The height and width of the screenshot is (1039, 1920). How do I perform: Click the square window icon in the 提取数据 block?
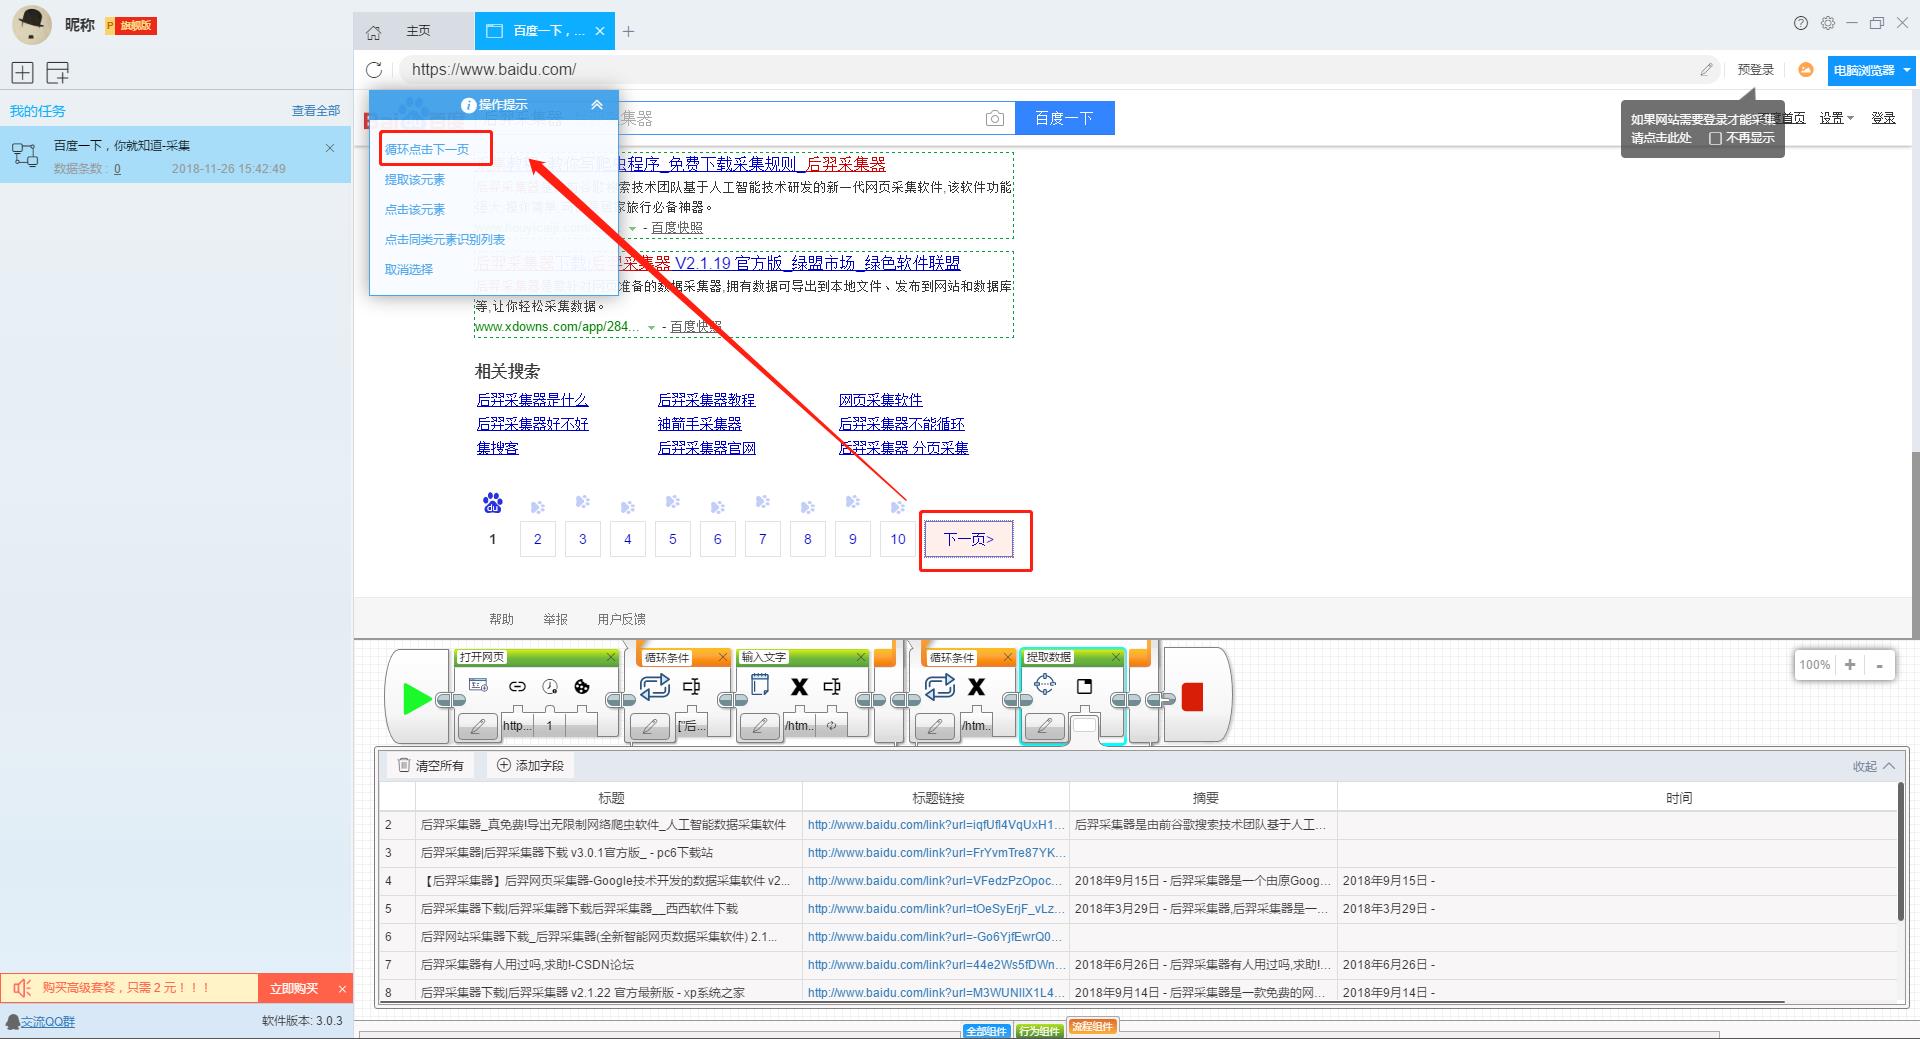[x=1084, y=686]
